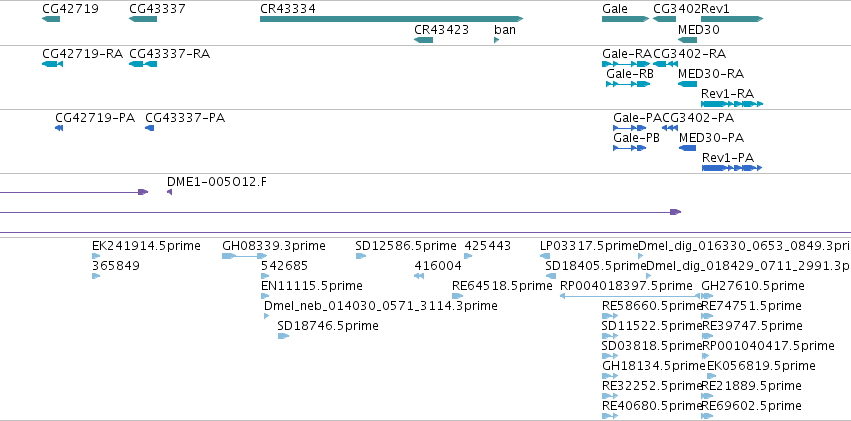851x421 pixels.
Task: Select the CR43334 gene bar
Action: tap(391, 19)
